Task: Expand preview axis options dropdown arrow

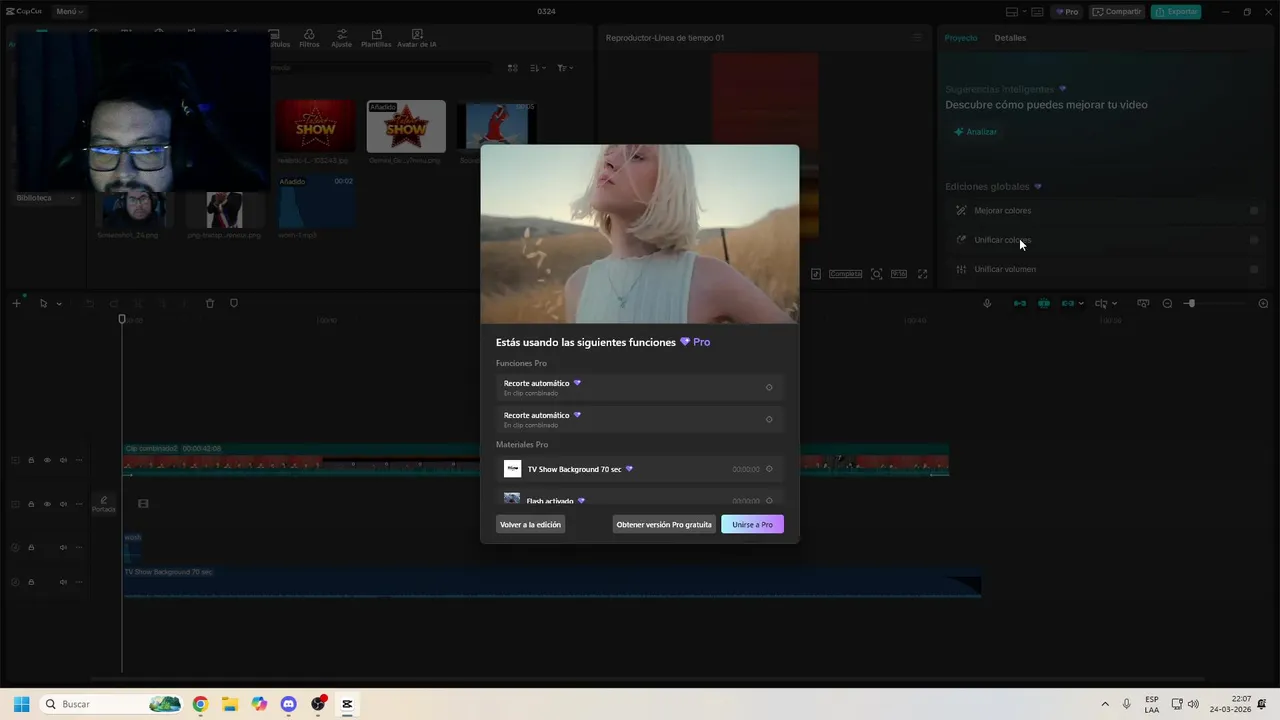Action: pyautogui.click(x=1114, y=304)
